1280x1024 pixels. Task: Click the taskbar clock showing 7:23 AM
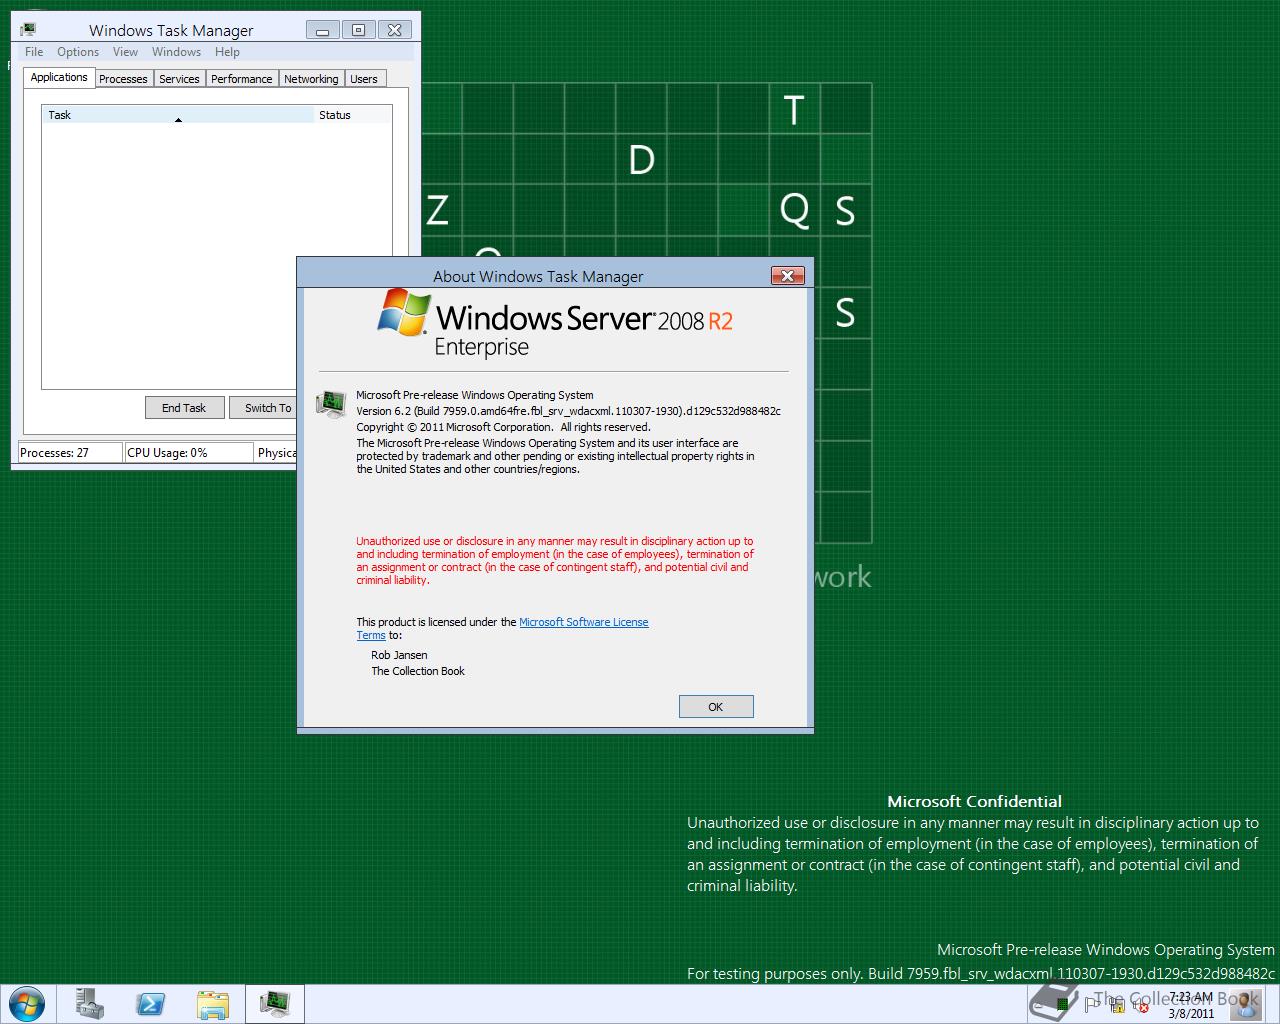tap(1190, 1005)
